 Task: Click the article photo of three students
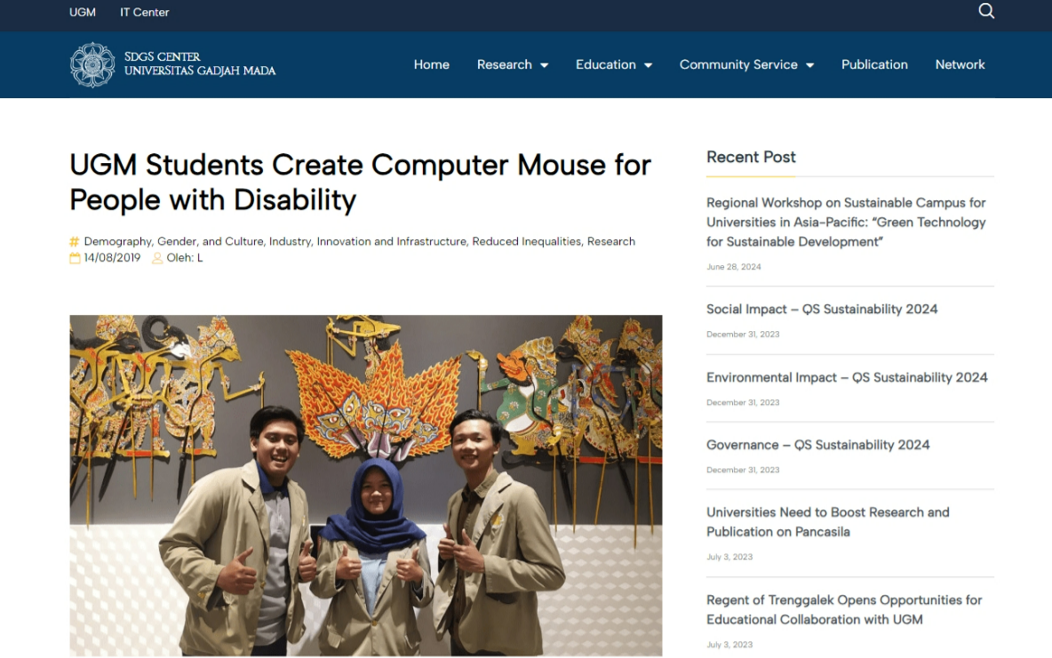tap(365, 485)
